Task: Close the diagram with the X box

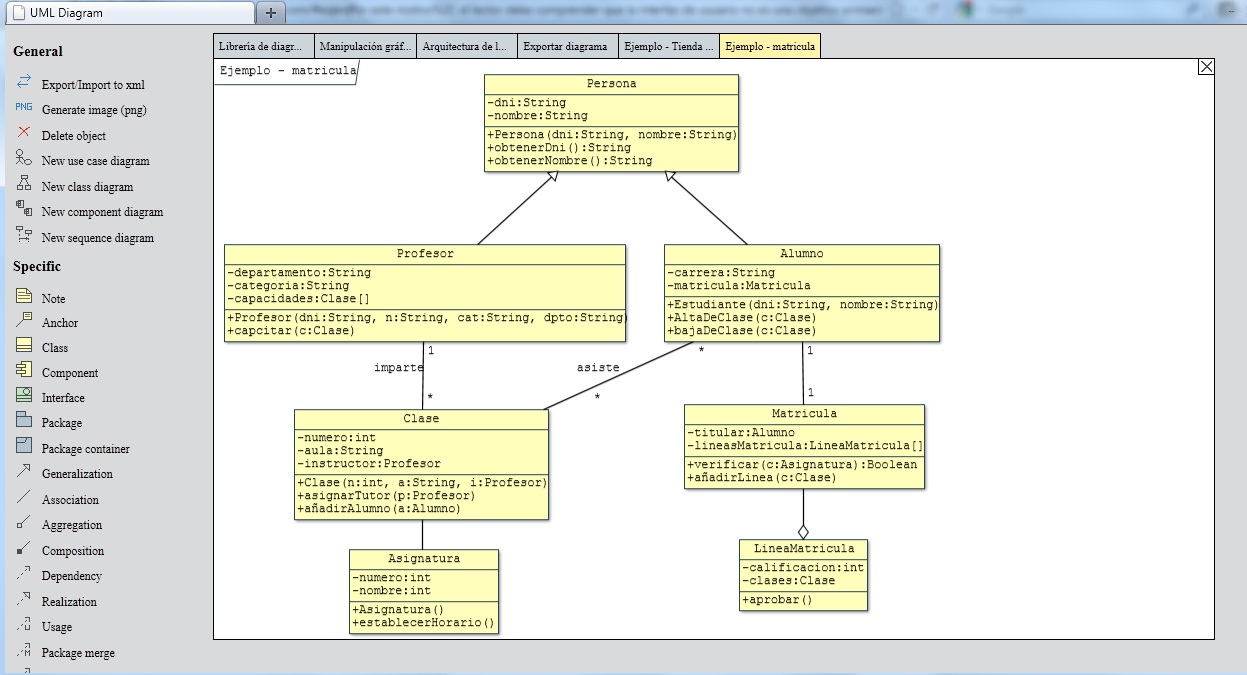Action: pos(1205,67)
